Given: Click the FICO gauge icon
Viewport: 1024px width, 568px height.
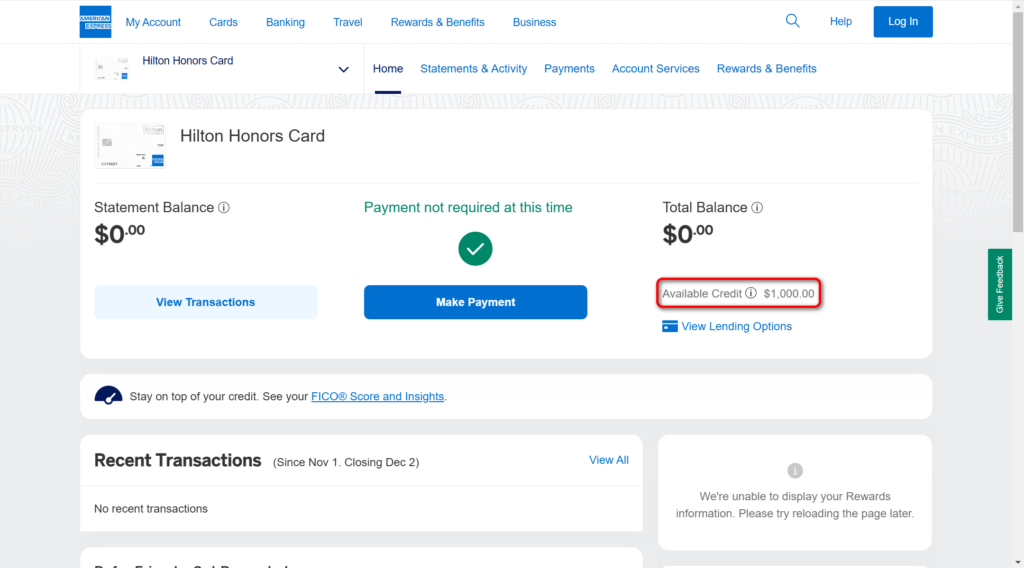Looking at the screenshot, I should click(x=108, y=396).
